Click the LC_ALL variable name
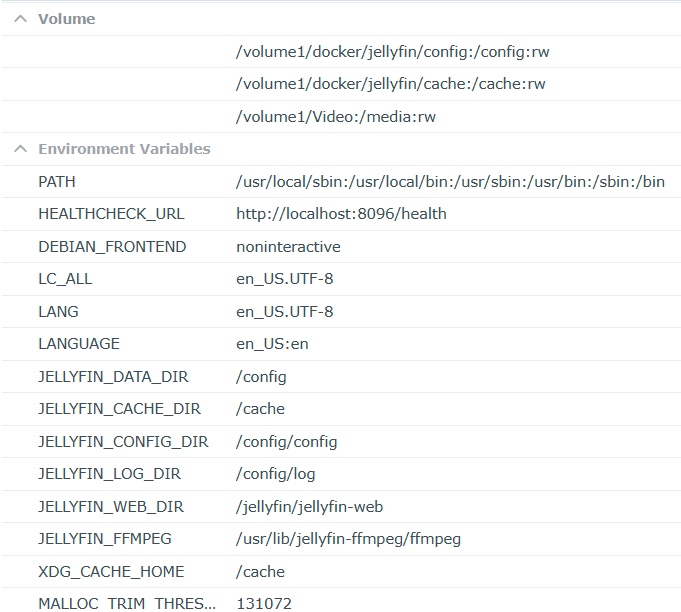This screenshot has width=681, height=612. tap(65, 279)
